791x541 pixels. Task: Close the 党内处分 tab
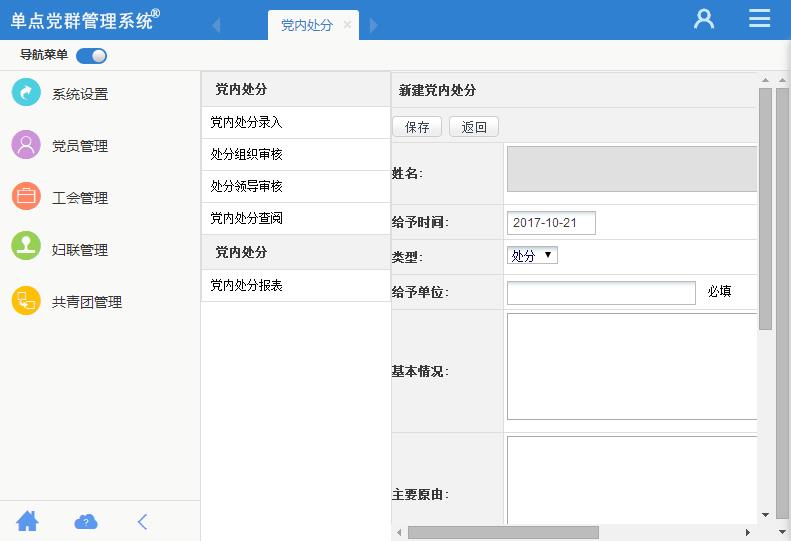pos(347,24)
